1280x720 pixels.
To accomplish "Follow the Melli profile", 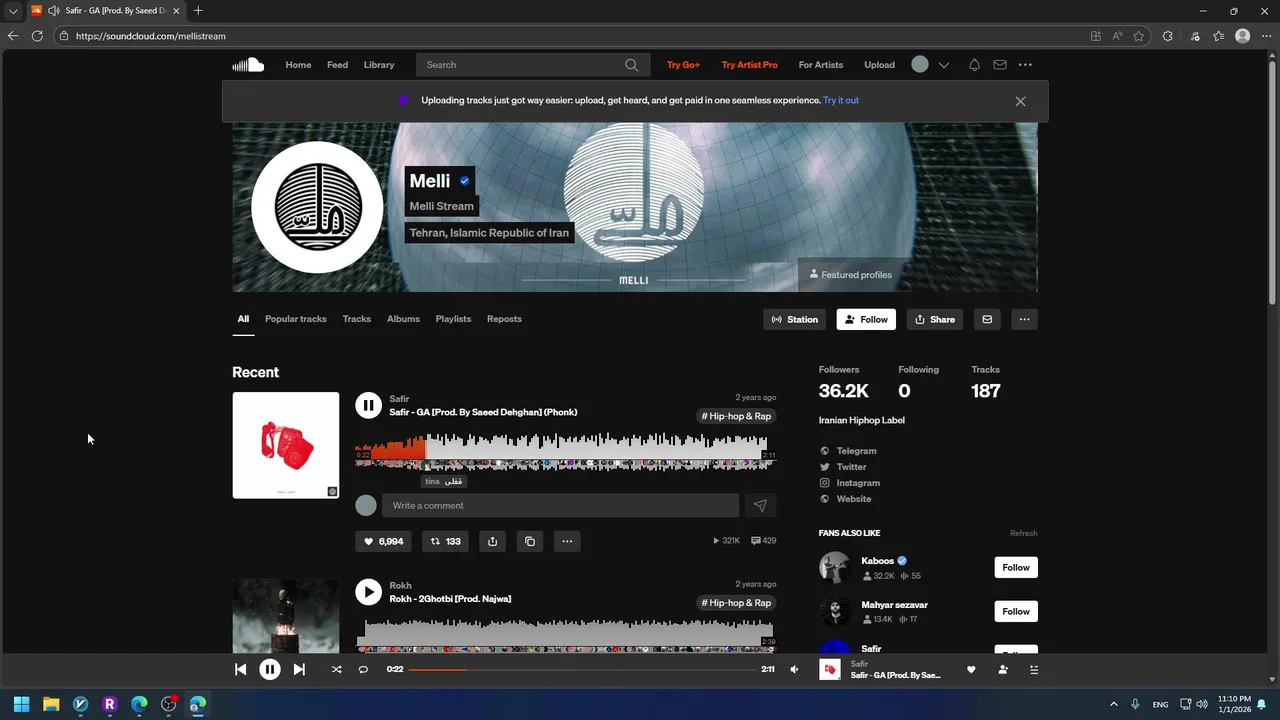I will (866, 319).
